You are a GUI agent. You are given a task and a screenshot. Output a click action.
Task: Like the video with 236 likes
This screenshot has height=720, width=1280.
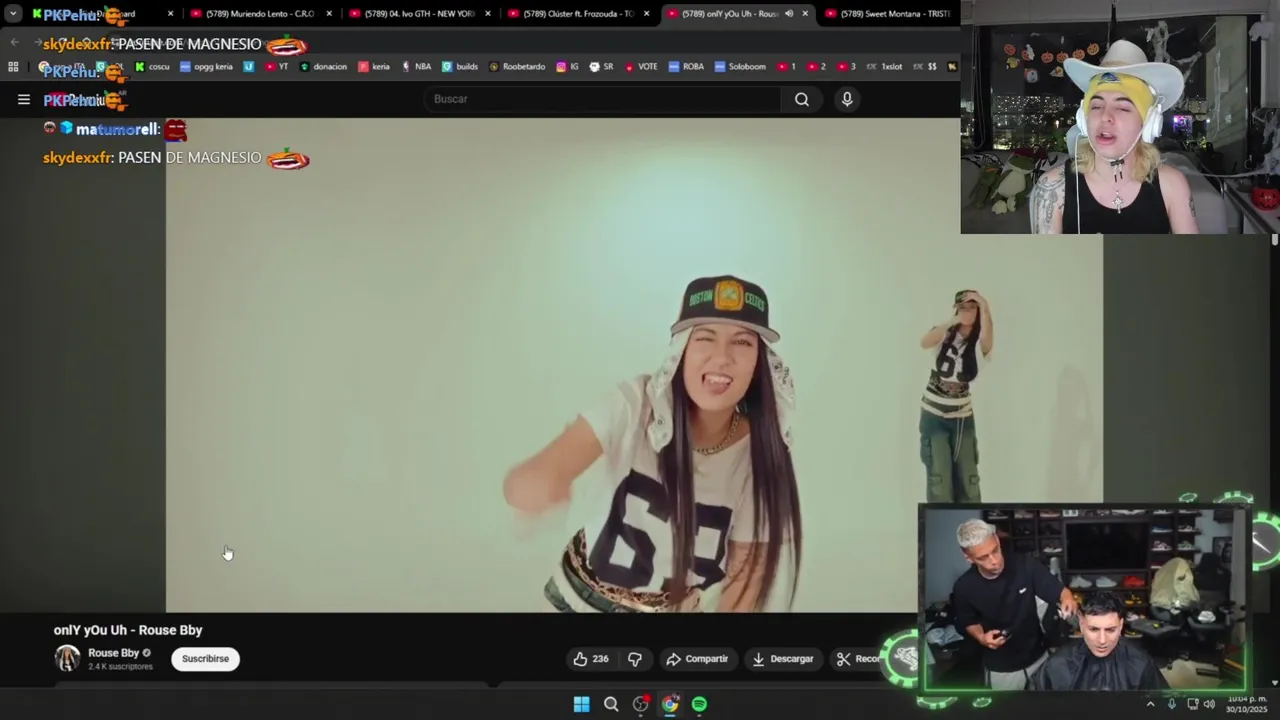[x=590, y=659]
